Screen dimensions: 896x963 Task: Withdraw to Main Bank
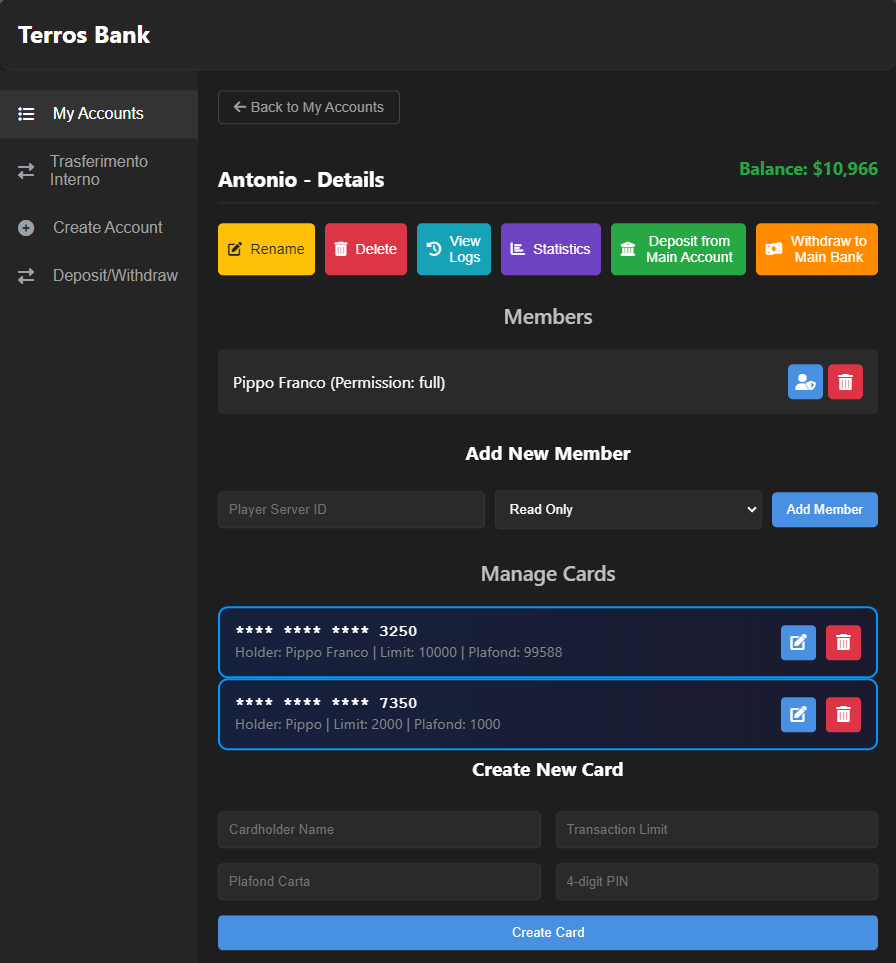(x=816, y=249)
